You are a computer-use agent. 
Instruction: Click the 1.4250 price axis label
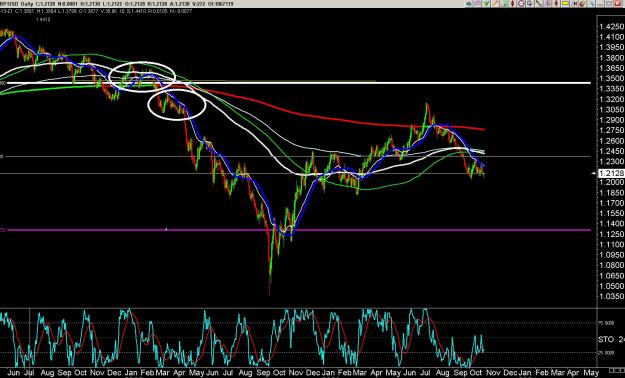pyautogui.click(x=611, y=27)
